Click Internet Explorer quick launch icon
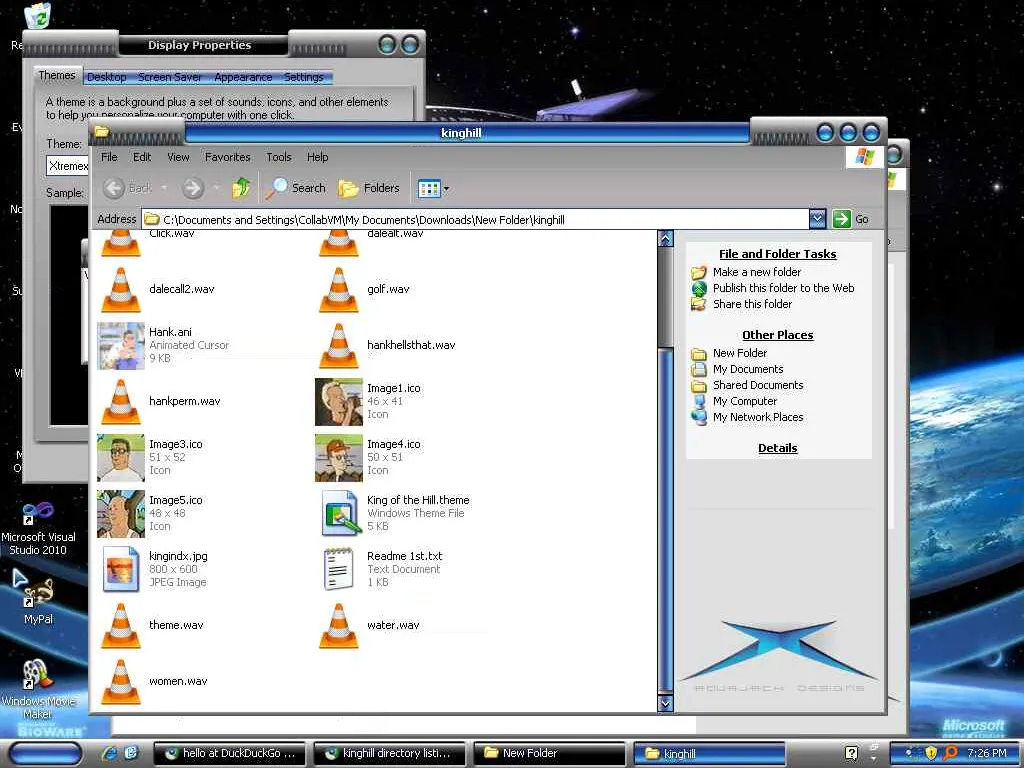This screenshot has height=768, width=1024. pos(109,753)
